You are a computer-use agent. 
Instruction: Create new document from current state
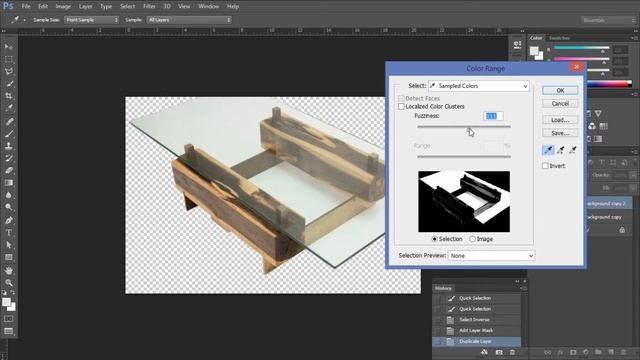484,352
